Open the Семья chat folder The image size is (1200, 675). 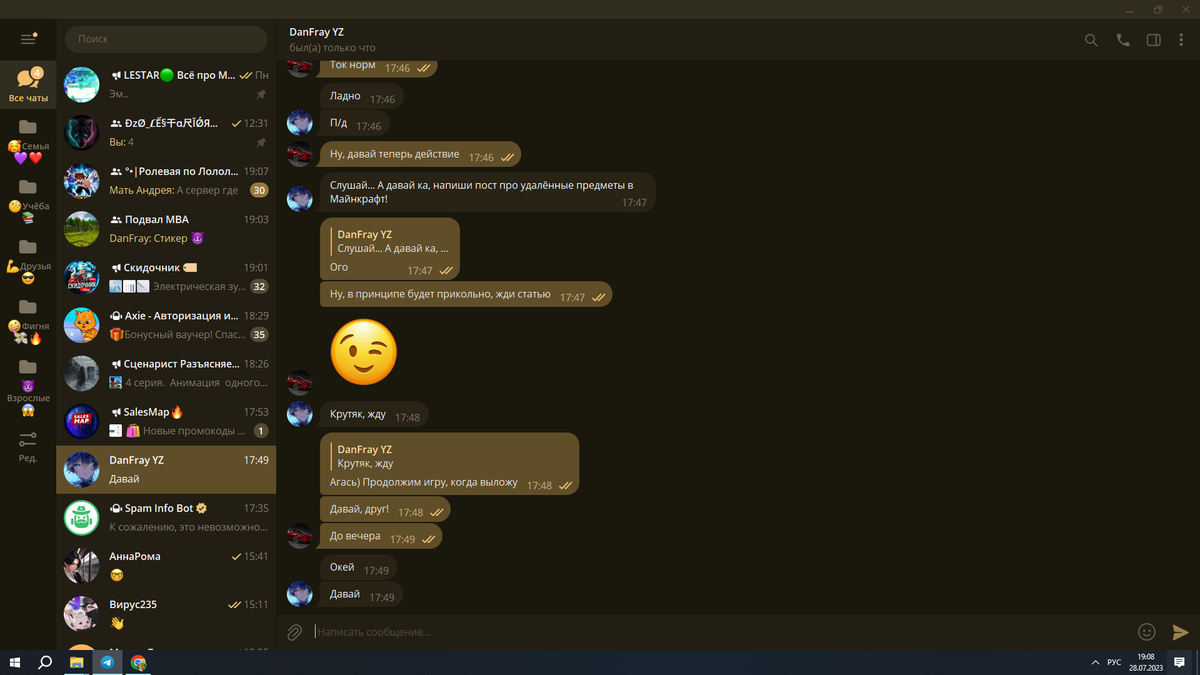(x=28, y=141)
